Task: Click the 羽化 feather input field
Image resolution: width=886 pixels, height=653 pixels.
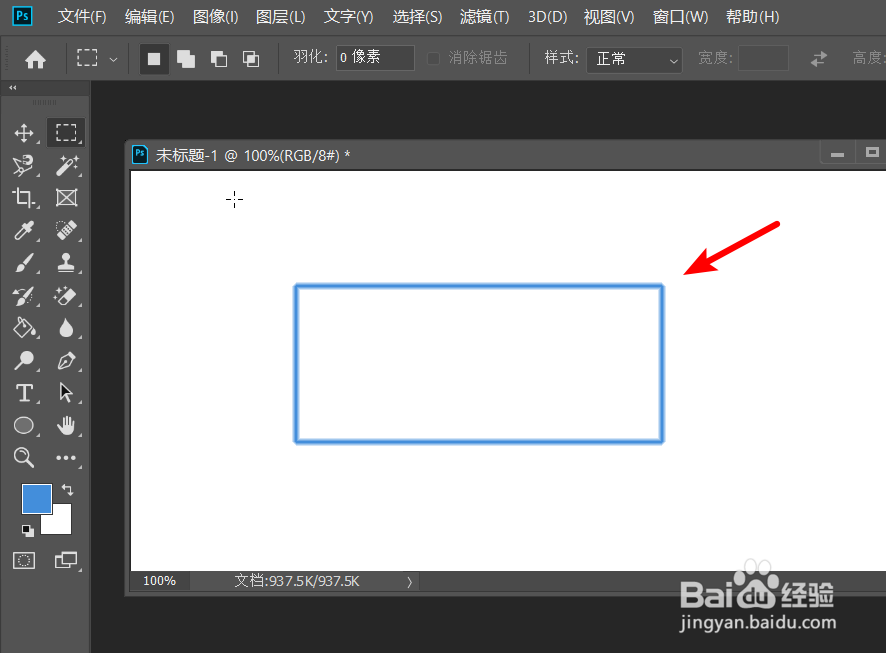Action: pyautogui.click(x=375, y=58)
